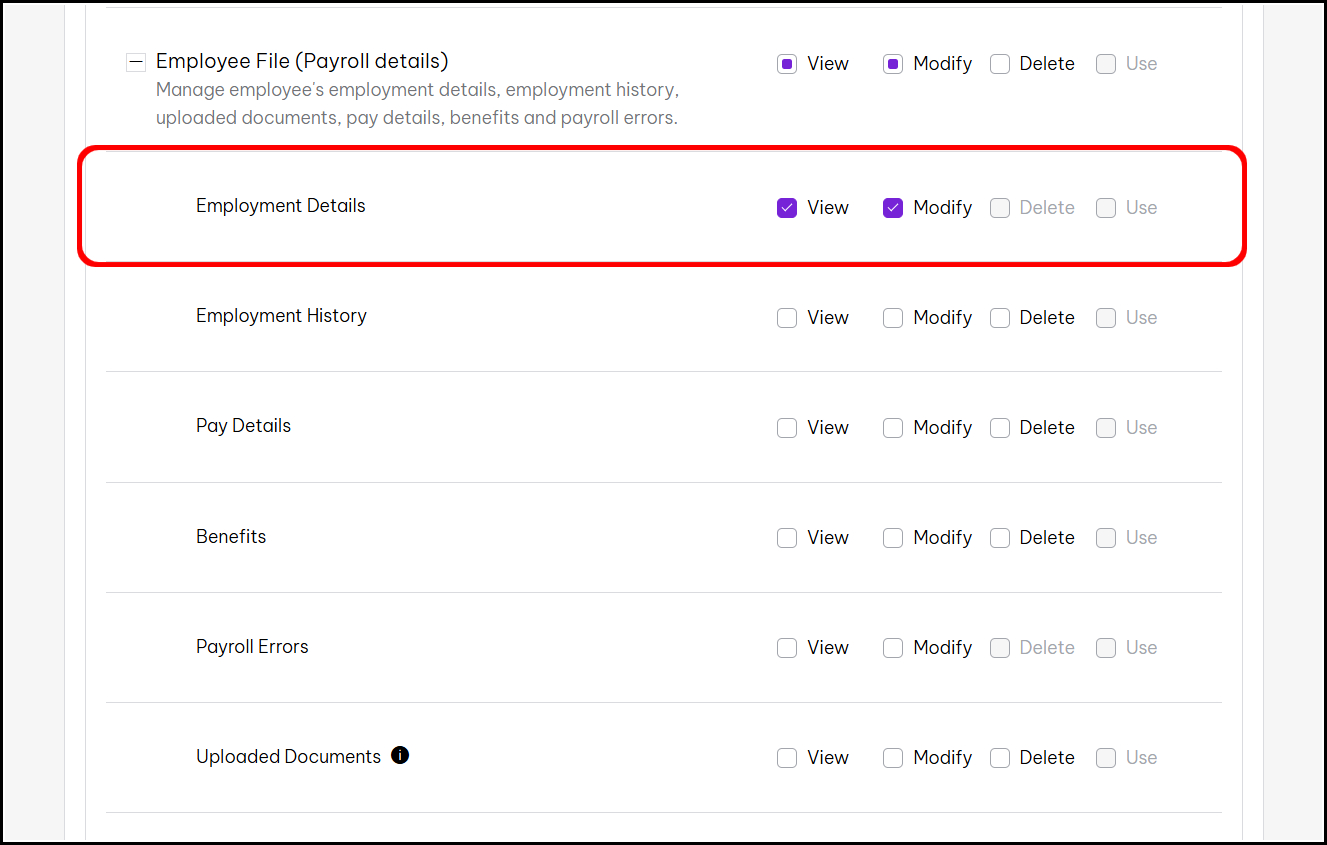Enable View for Employment History
Viewport: 1327px width, 845px height.
point(787,318)
